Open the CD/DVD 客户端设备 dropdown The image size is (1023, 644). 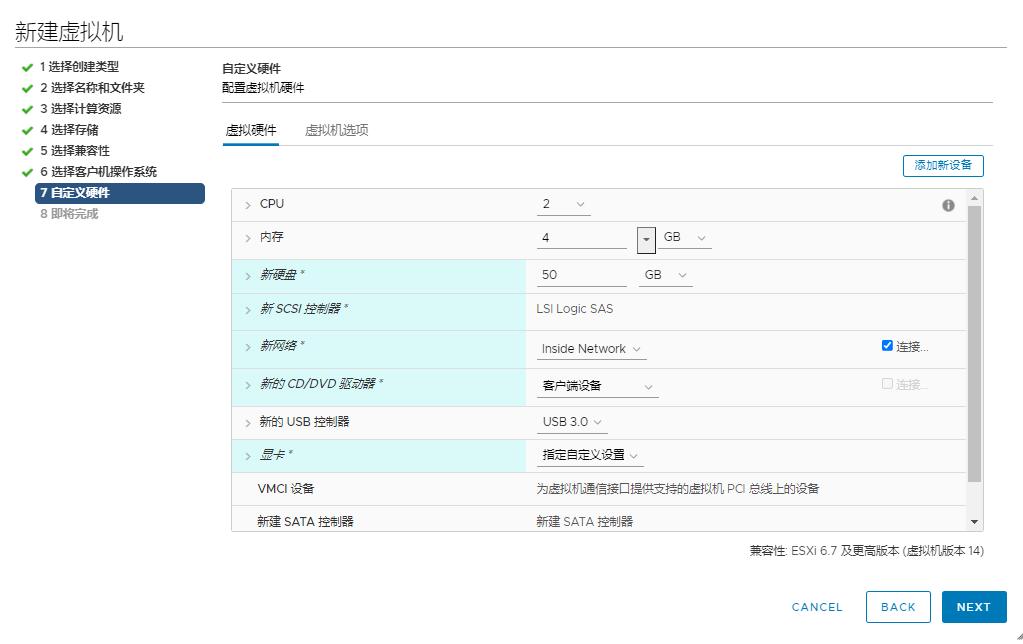pos(597,386)
